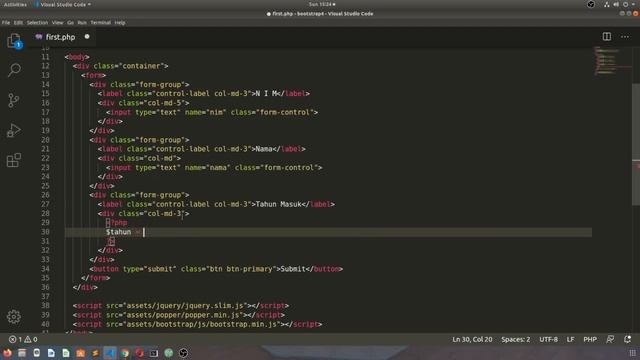Open the system menu arrow in top bar
Screen dimensions: 640x360
(x=634, y=4)
